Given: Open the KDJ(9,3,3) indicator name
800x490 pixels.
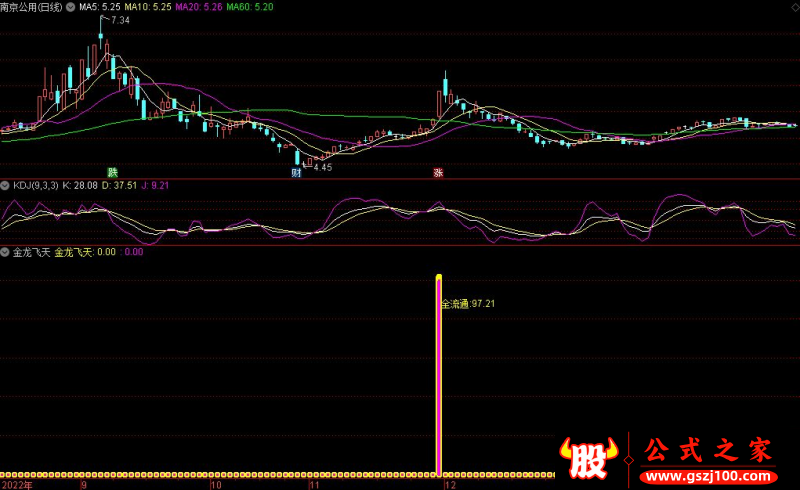Looking at the screenshot, I should pyautogui.click(x=35, y=186).
